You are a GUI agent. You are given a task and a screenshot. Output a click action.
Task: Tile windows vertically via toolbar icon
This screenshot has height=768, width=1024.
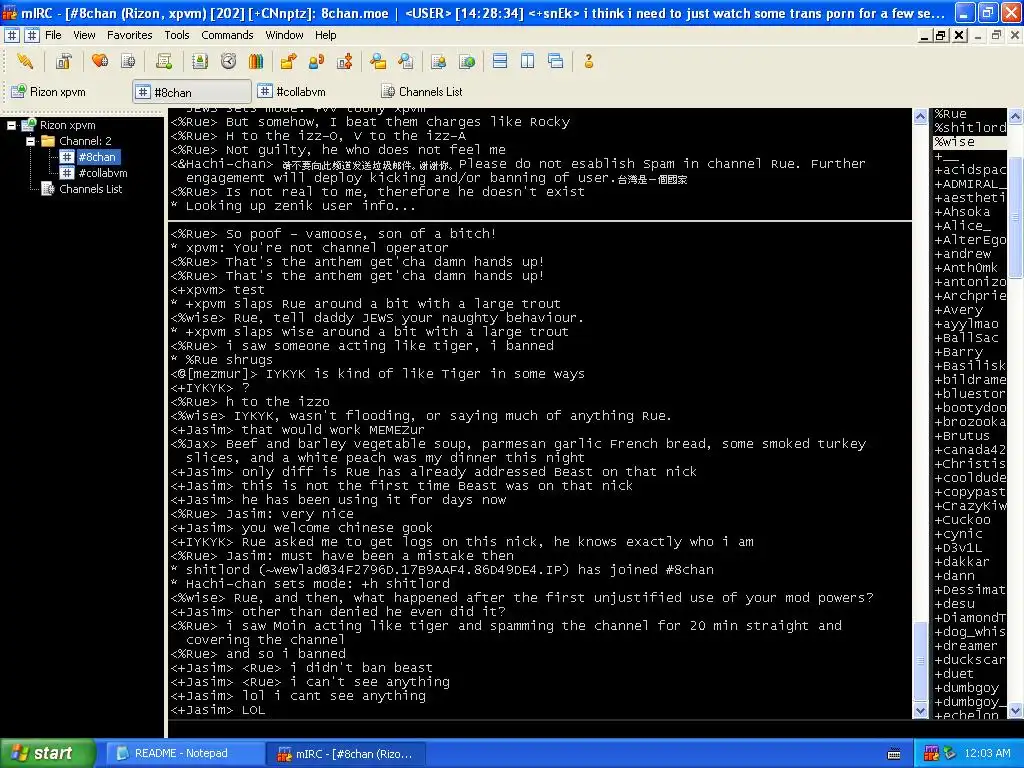[528, 61]
